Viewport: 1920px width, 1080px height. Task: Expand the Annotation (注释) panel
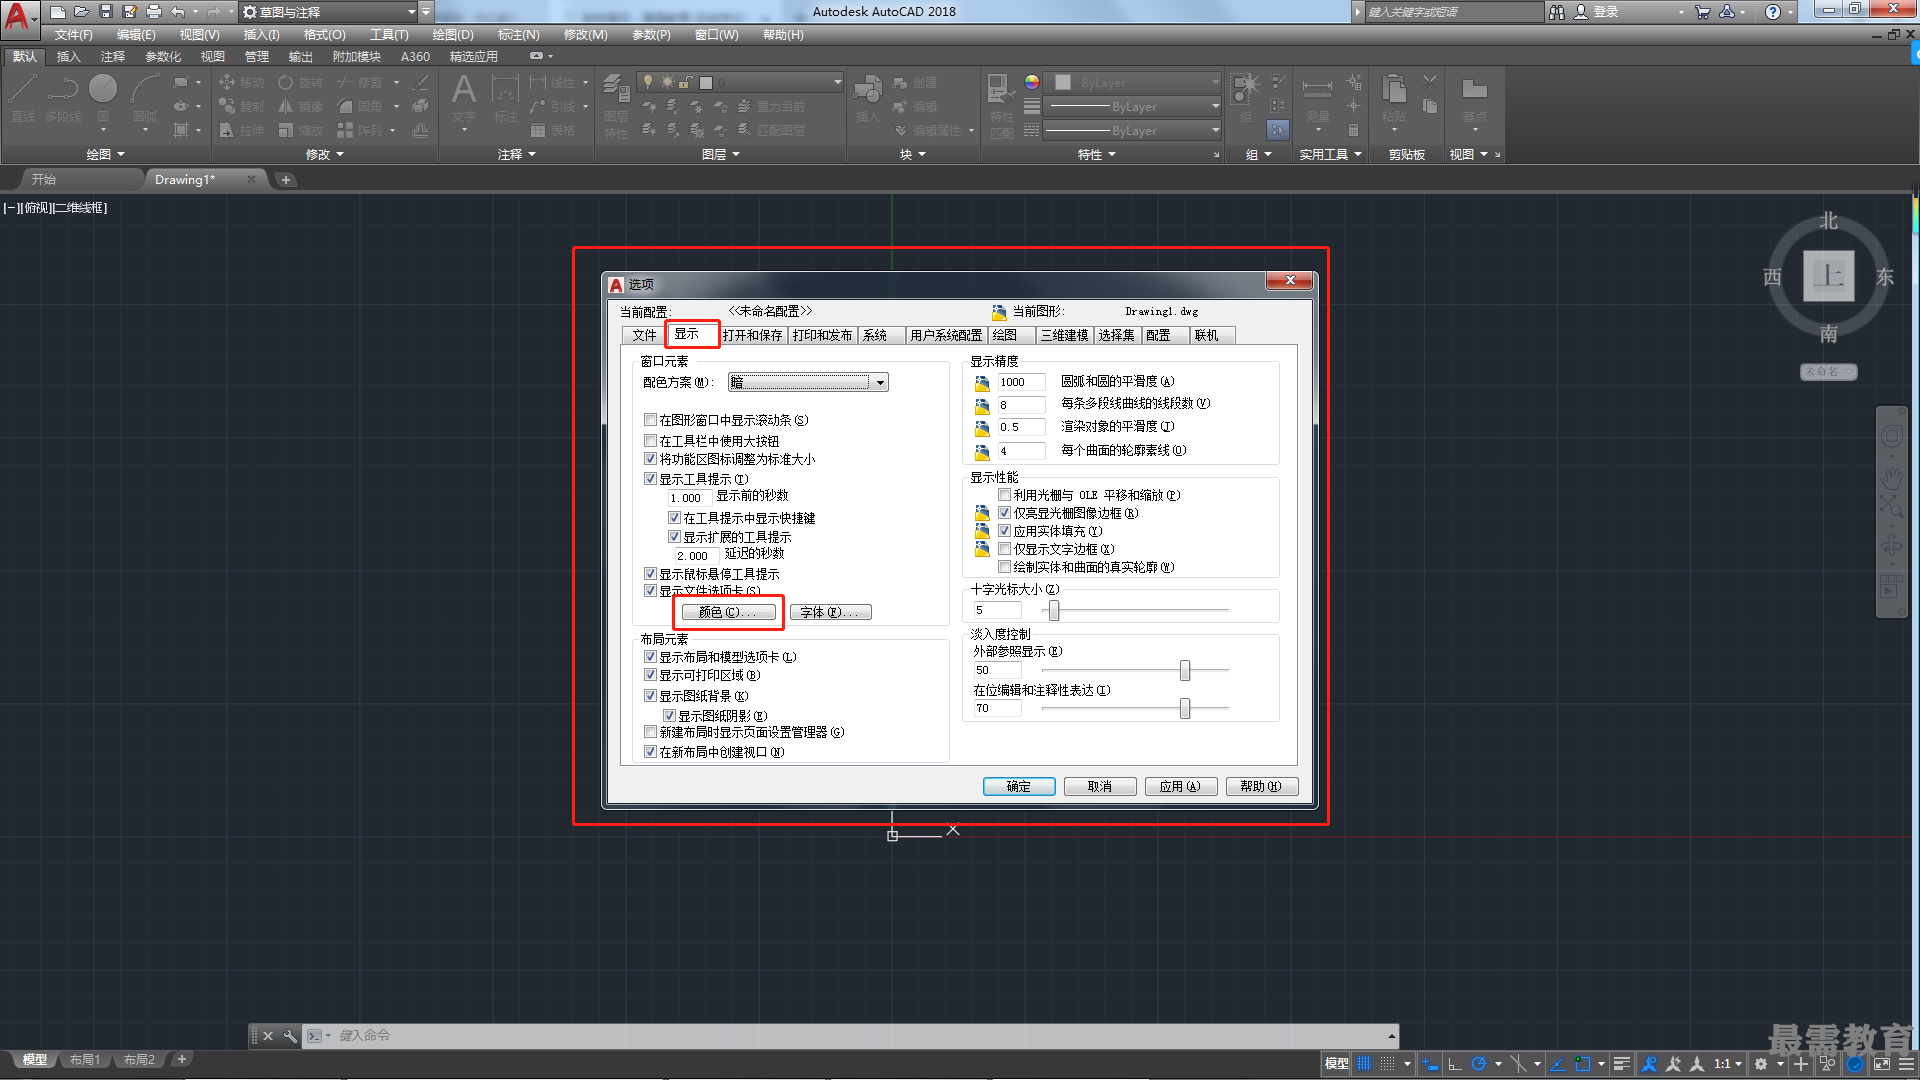pyautogui.click(x=517, y=154)
